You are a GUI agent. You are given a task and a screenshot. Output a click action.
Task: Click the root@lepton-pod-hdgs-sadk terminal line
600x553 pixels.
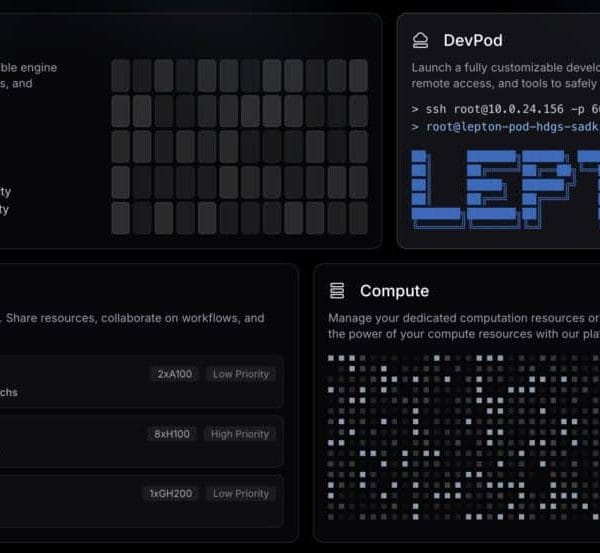click(x=506, y=127)
